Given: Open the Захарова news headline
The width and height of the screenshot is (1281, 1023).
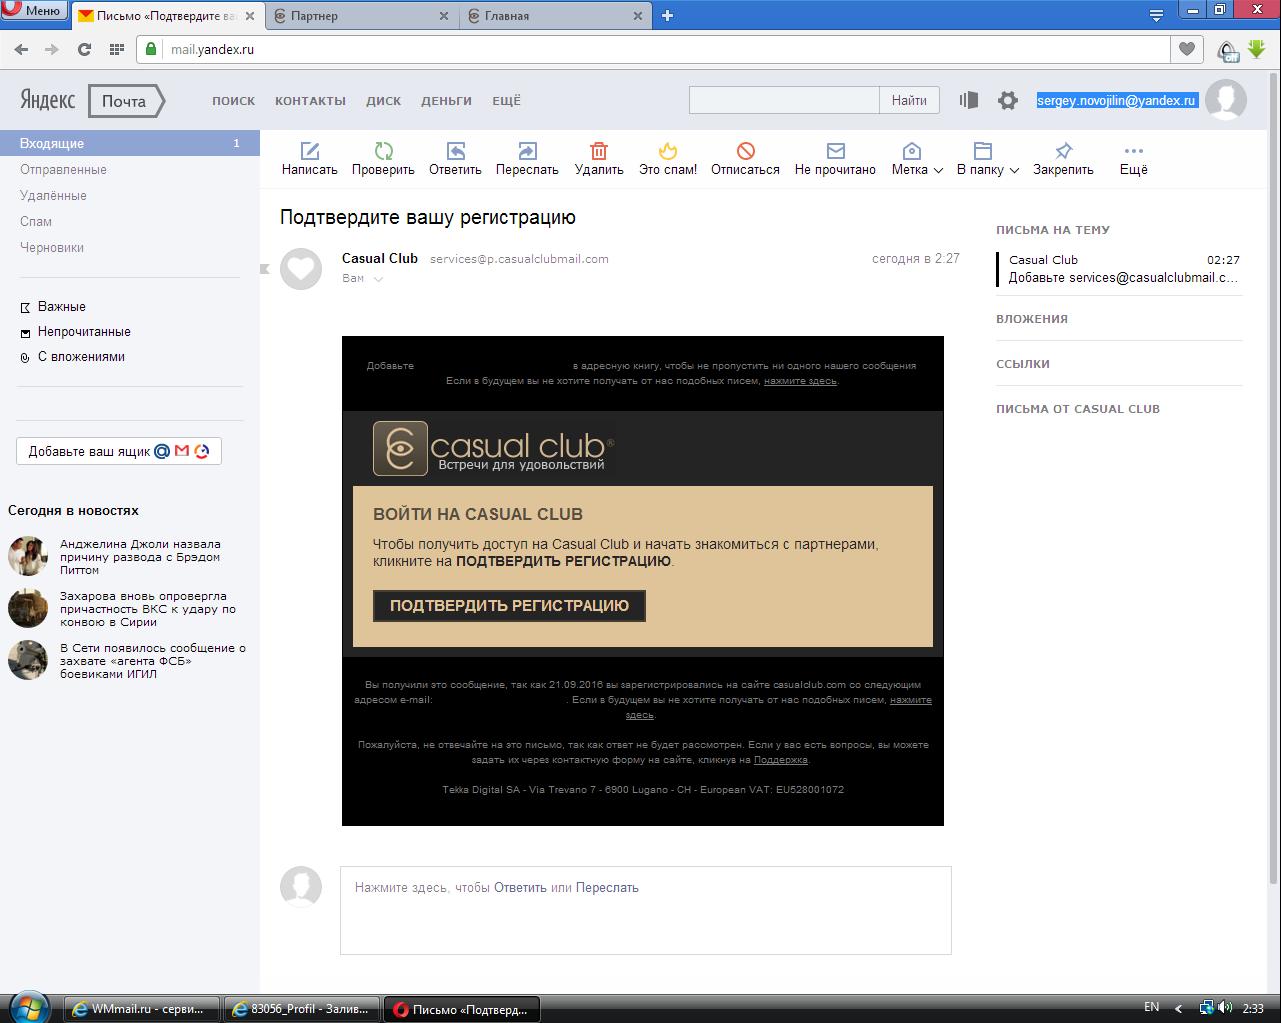Looking at the screenshot, I should (148, 608).
